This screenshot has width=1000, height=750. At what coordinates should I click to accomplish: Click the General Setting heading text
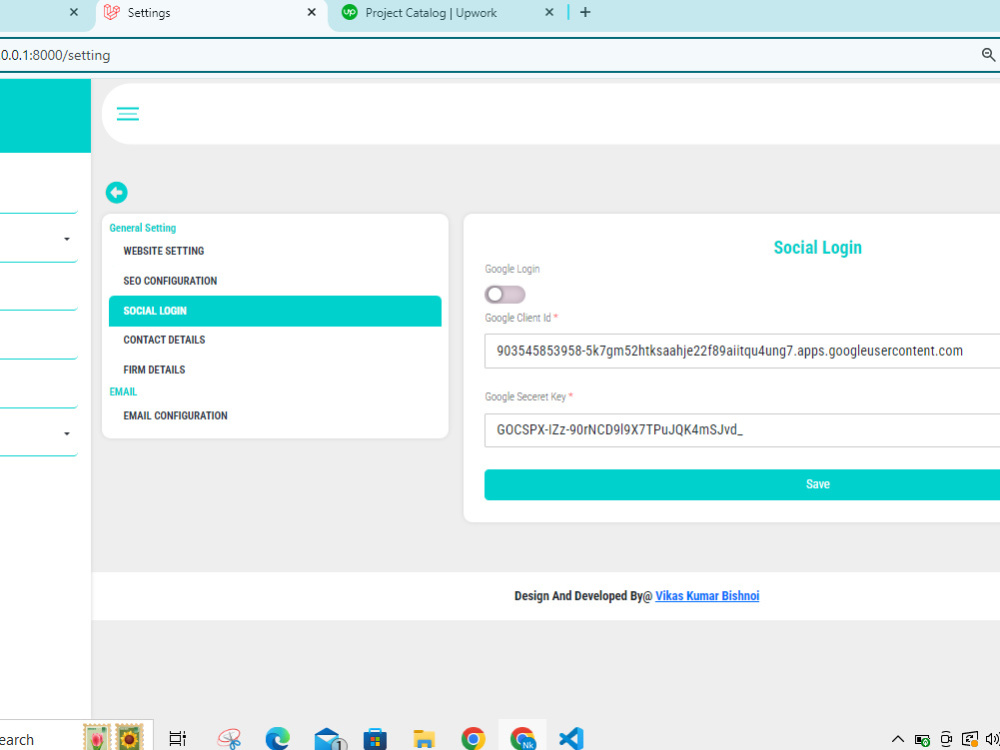tap(143, 228)
